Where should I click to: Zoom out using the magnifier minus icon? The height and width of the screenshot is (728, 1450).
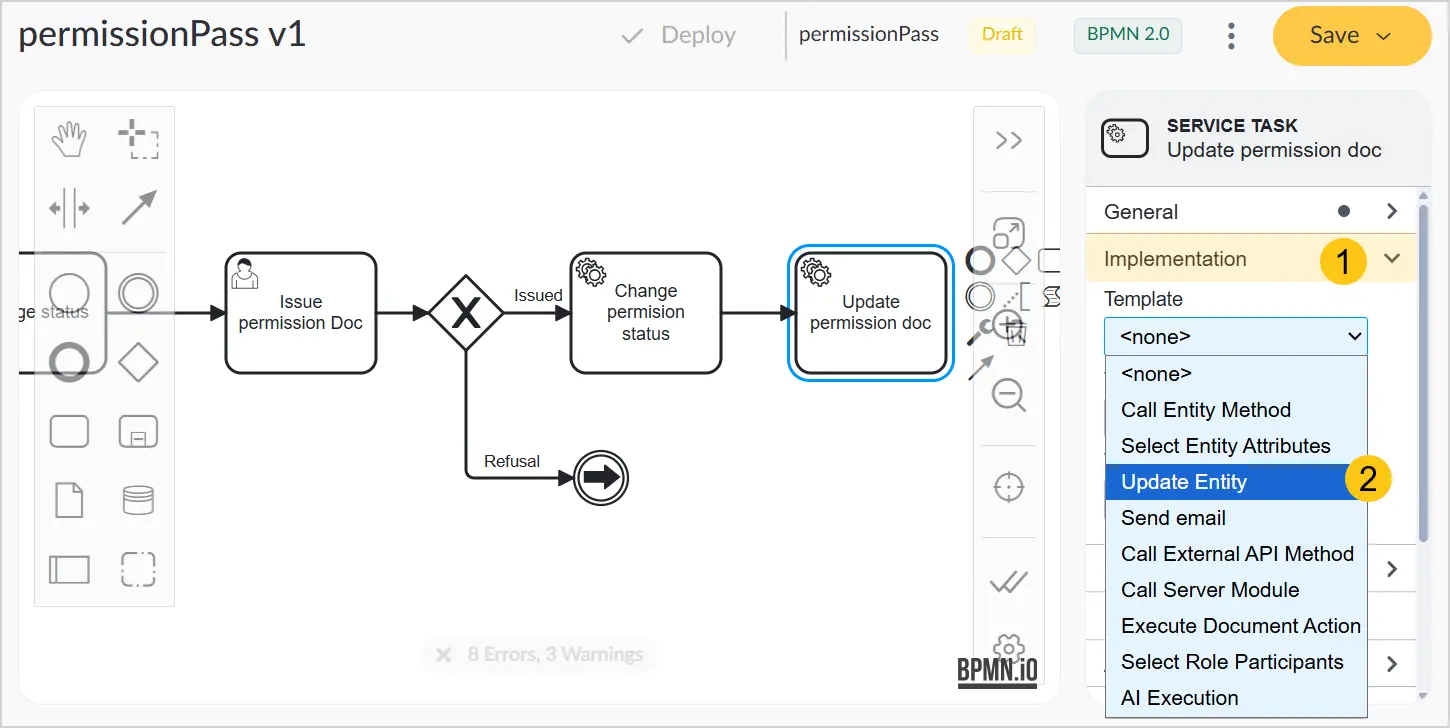pyautogui.click(x=1008, y=395)
